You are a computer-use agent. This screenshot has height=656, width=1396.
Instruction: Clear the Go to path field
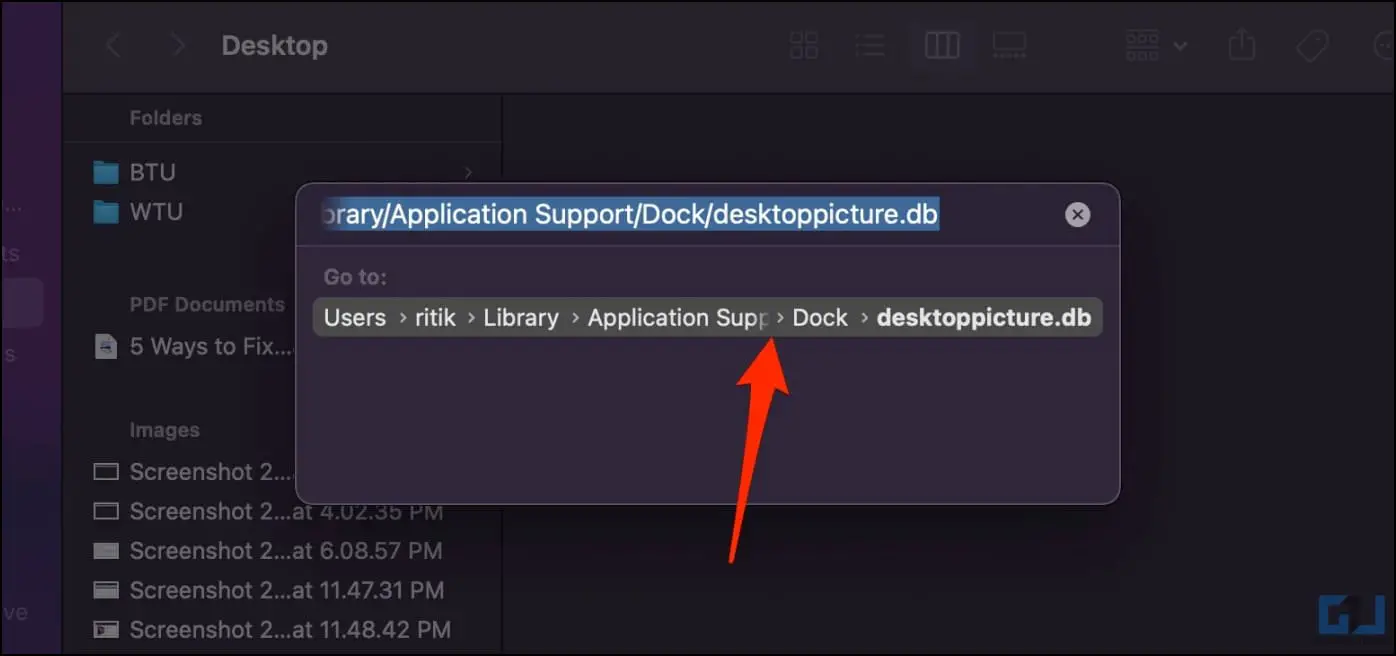pyautogui.click(x=1077, y=214)
